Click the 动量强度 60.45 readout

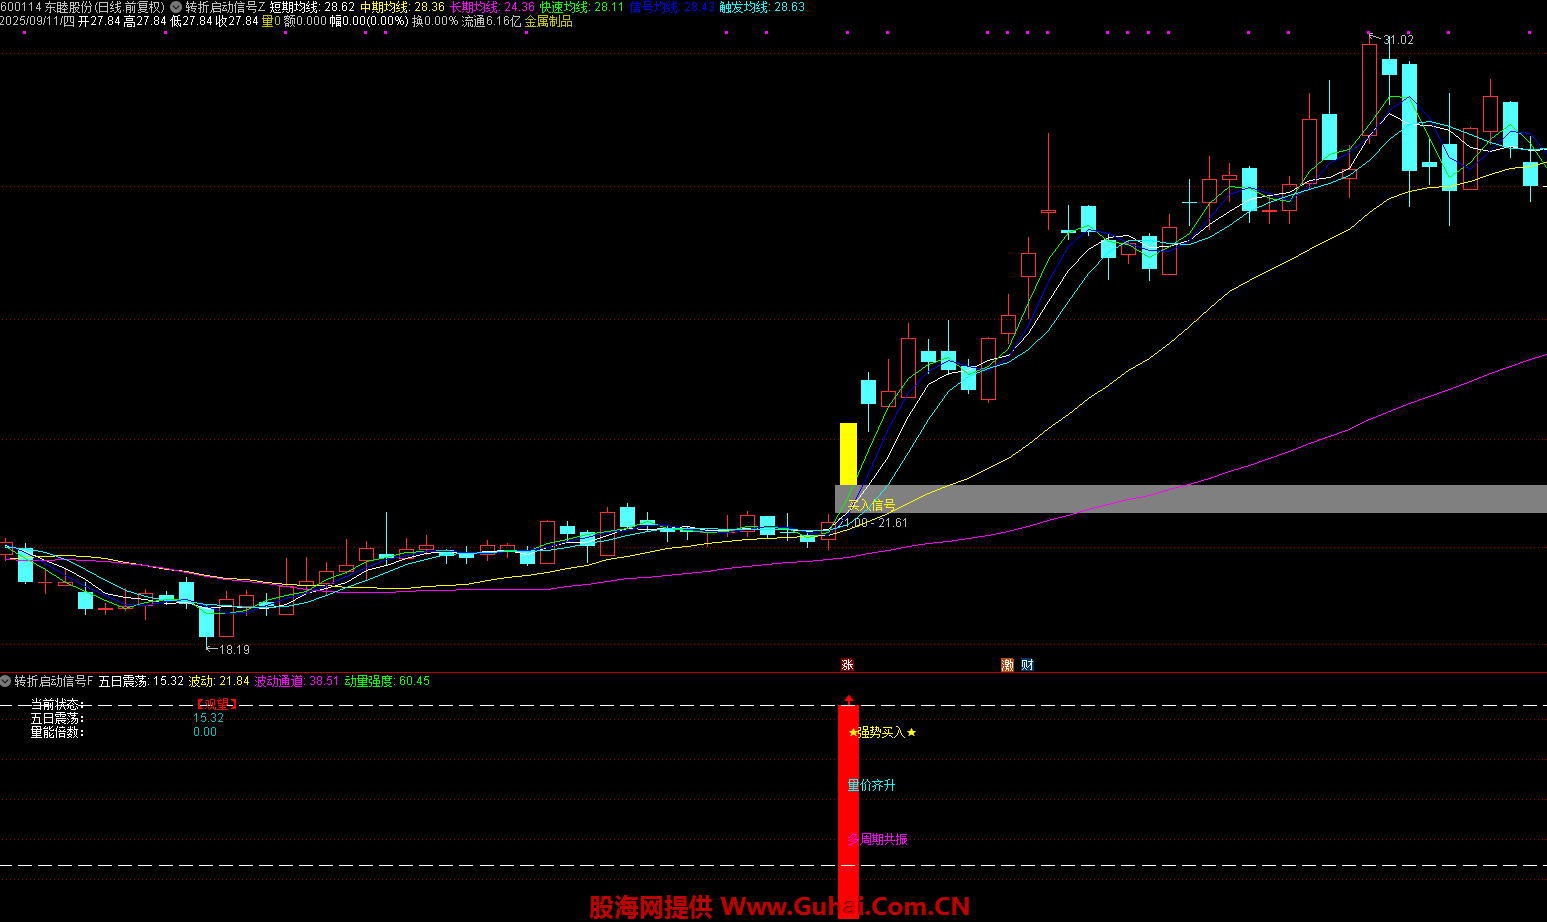tap(387, 681)
